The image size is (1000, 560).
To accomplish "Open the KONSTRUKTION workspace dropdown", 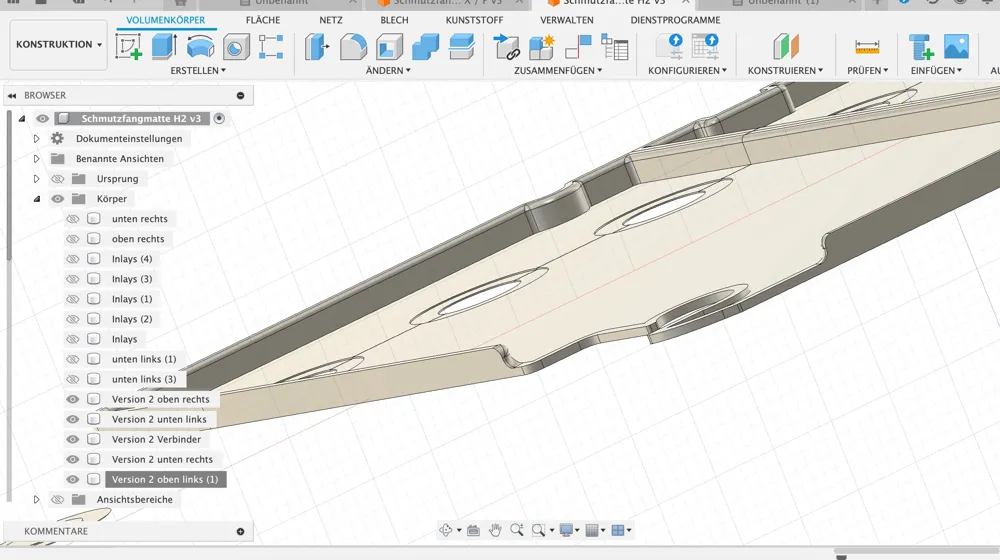I will coord(59,45).
